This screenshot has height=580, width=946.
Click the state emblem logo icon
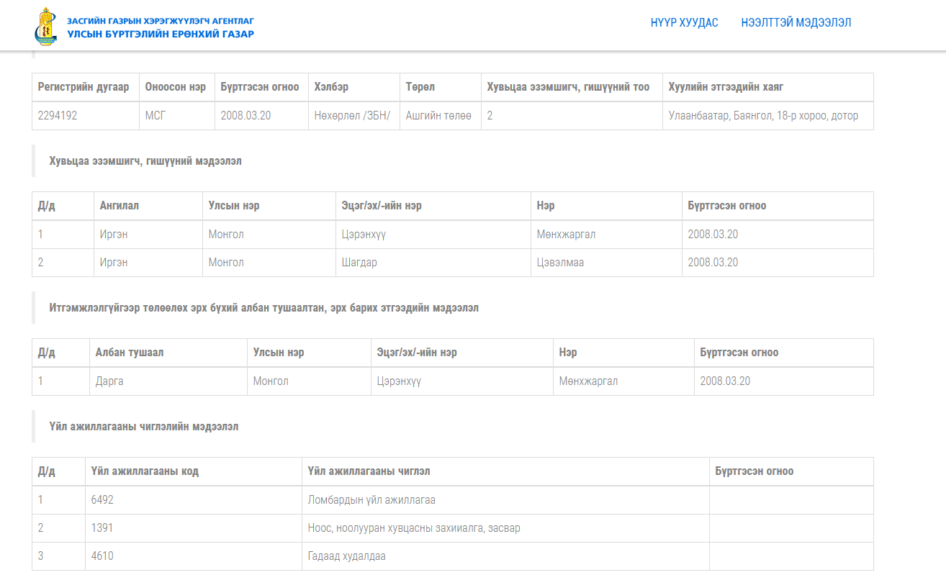tap(45, 27)
